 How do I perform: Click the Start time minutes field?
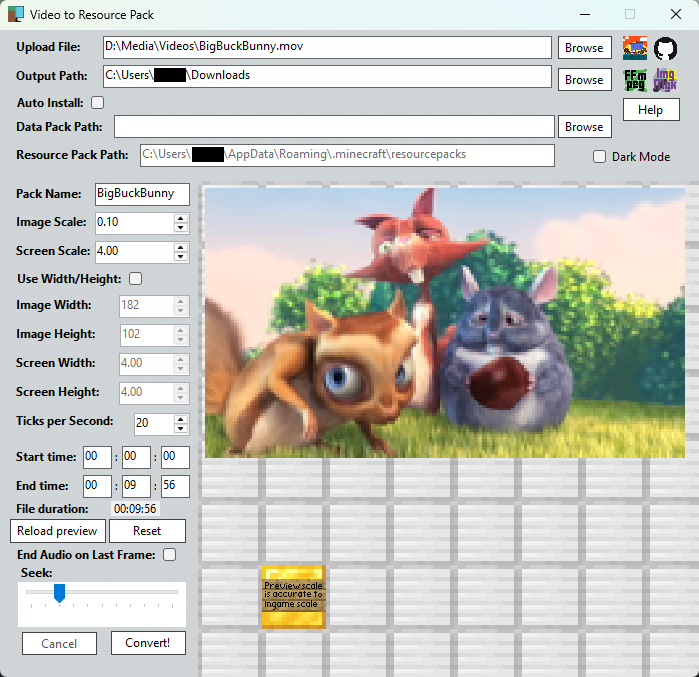click(x=136, y=457)
